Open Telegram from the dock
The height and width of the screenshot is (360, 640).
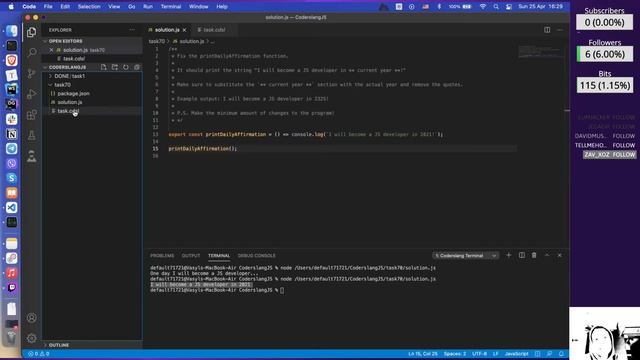(x=11, y=149)
